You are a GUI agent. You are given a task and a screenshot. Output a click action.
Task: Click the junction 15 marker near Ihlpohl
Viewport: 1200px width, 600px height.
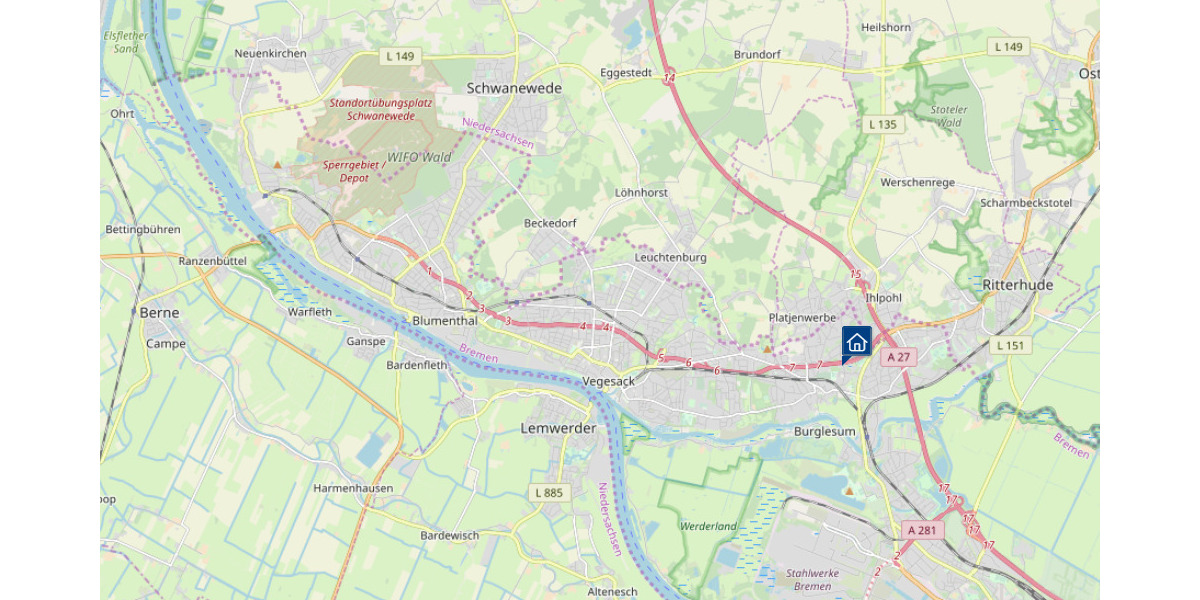click(855, 274)
